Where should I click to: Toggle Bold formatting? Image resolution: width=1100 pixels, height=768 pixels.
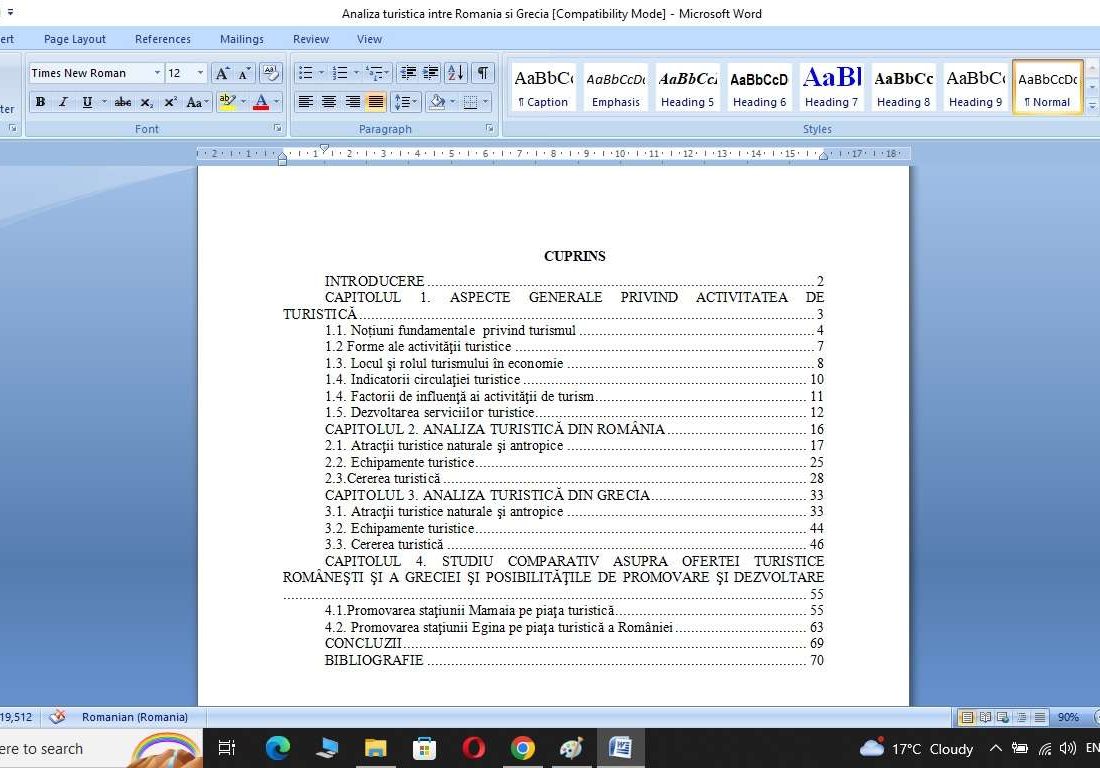[x=40, y=102]
